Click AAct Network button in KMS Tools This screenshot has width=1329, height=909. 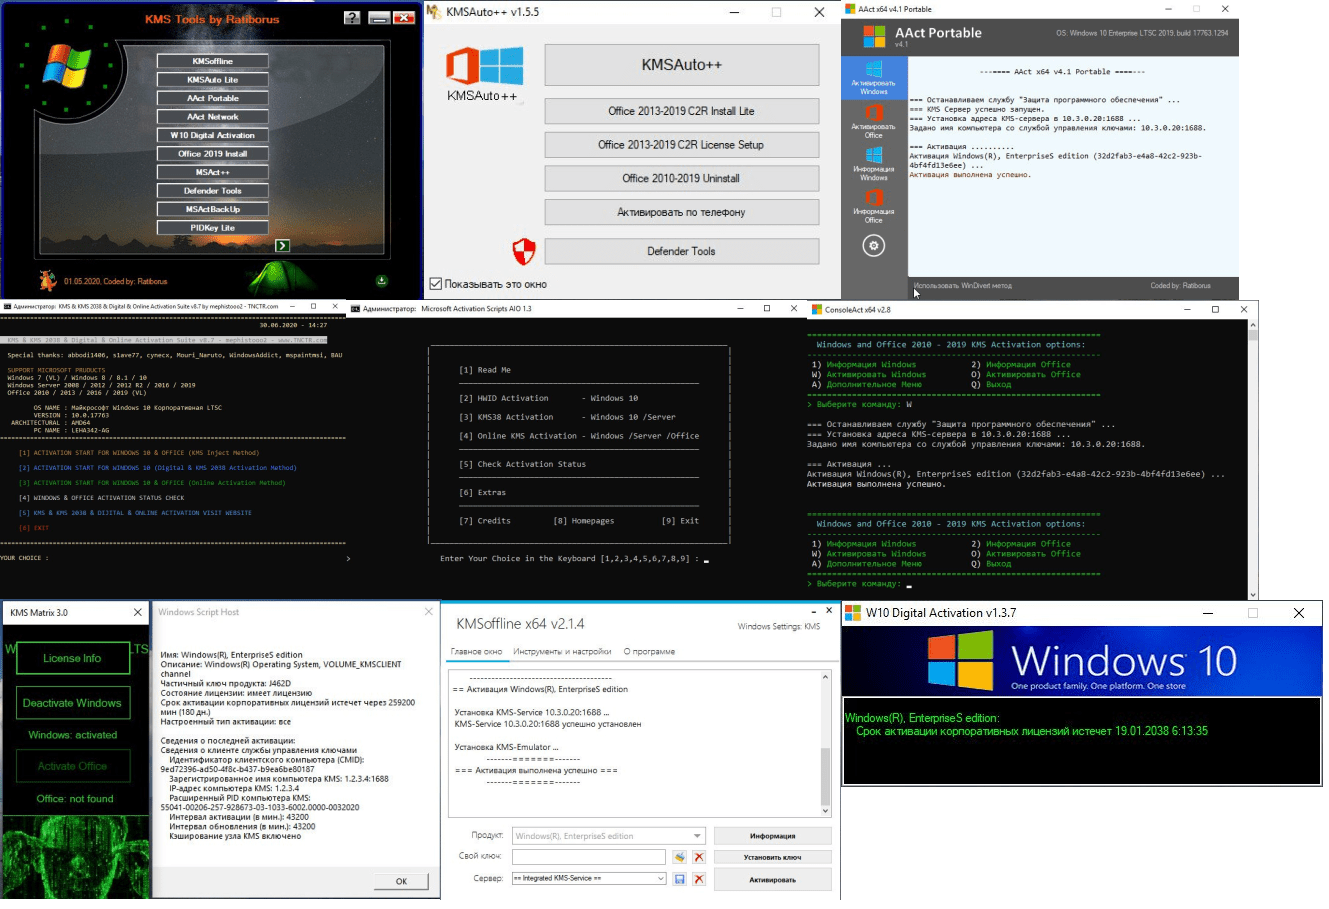[212, 117]
